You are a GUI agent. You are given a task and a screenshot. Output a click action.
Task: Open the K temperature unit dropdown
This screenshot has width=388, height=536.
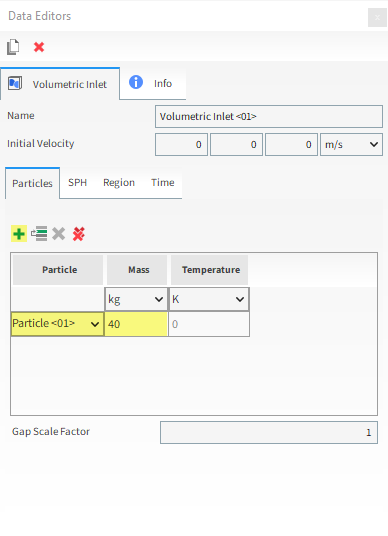click(x=209, y=299)
